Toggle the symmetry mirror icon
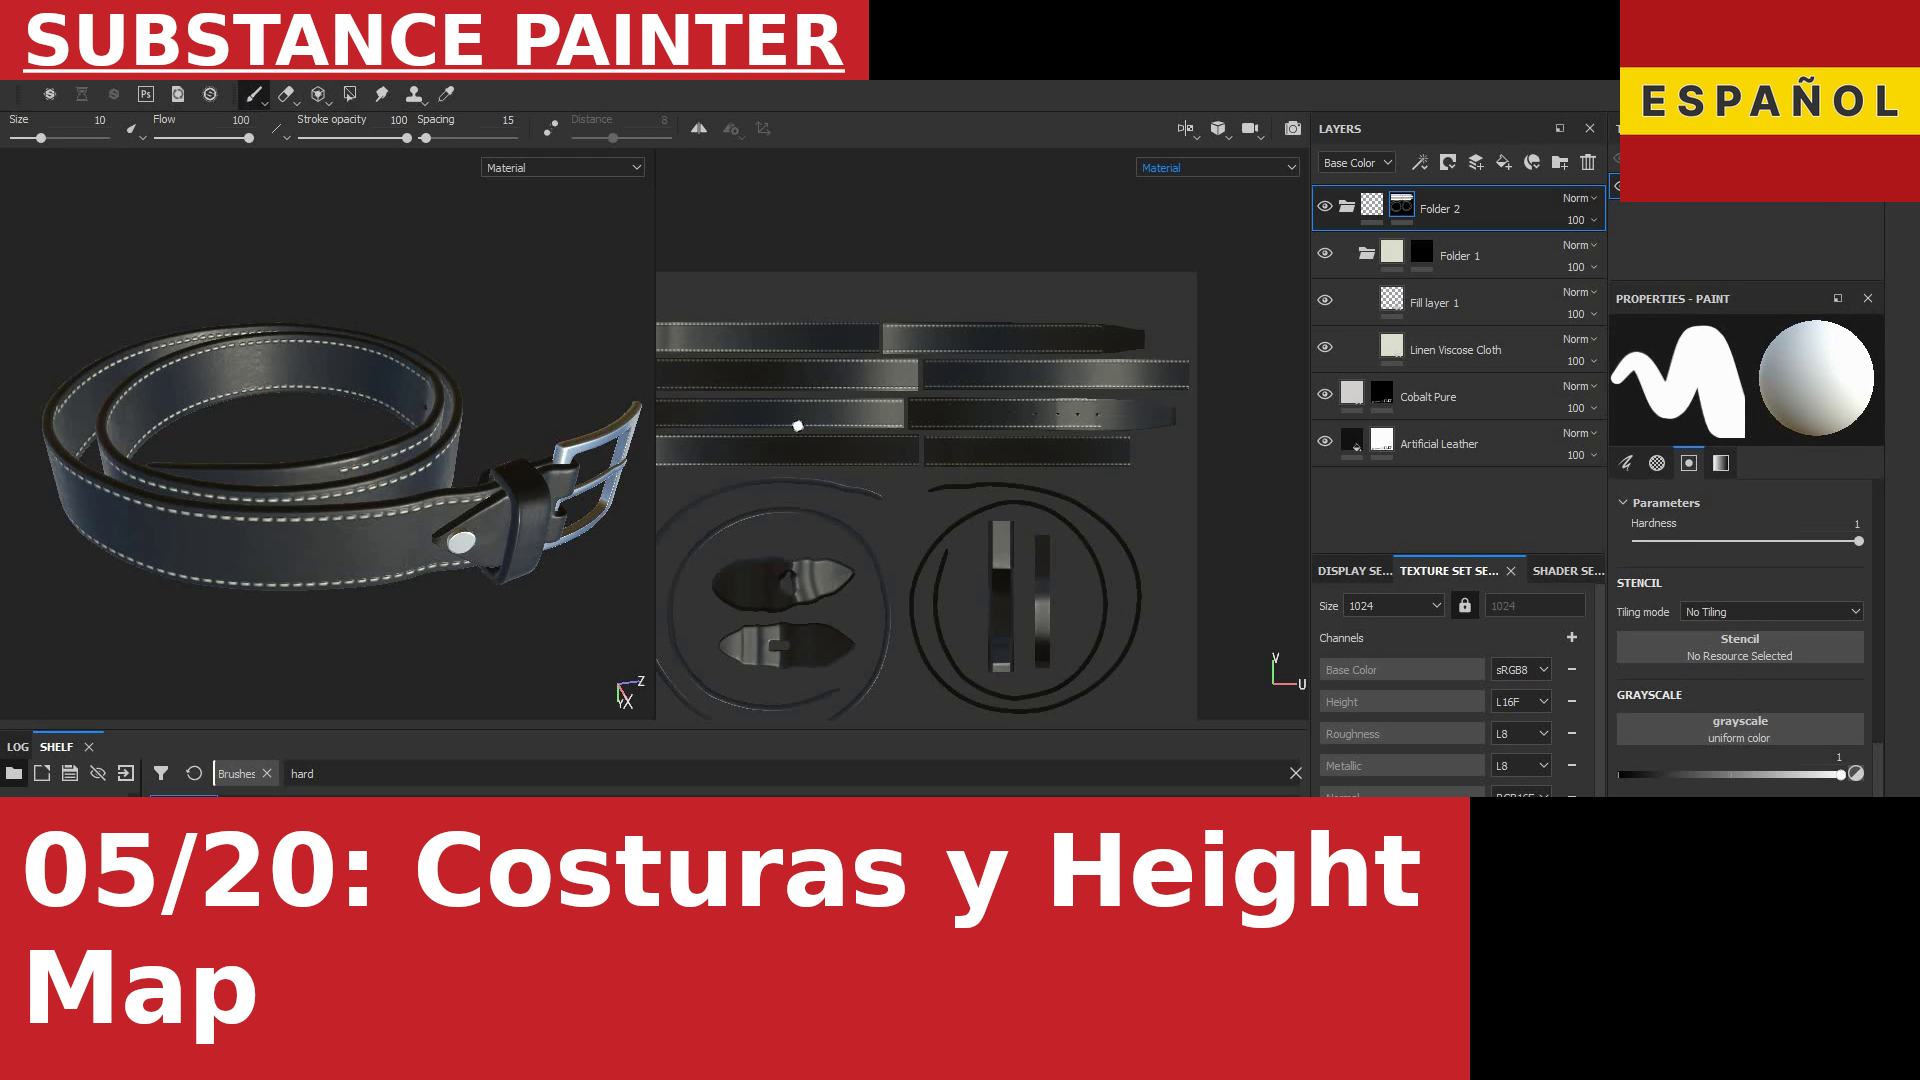This screenshot has width=1920, height=1080. (699, 128)
